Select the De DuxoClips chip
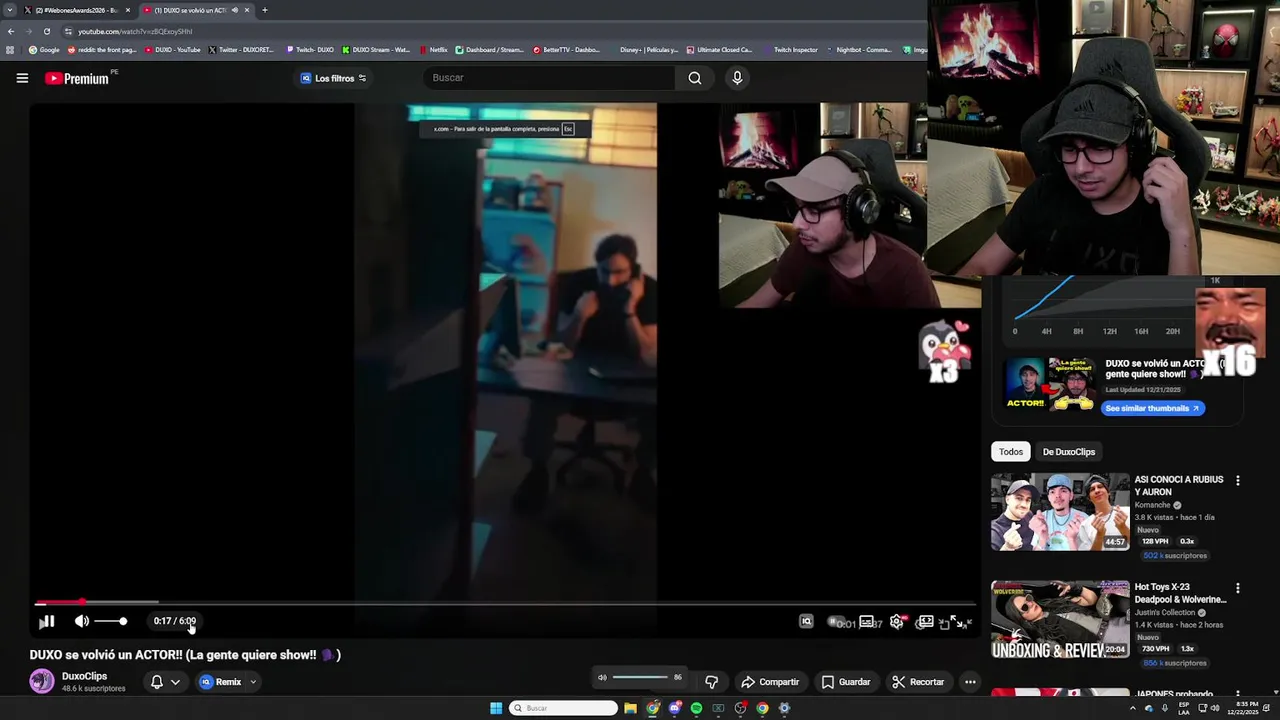Image resolution: width=1280 pixels, height=720 pixels. (1069, 452)
